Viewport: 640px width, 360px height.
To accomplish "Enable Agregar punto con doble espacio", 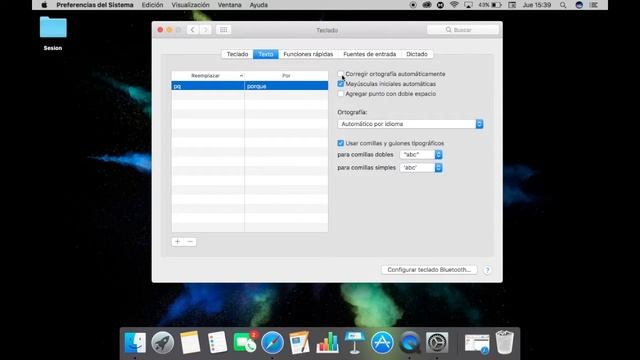I will tap(340, 93).
